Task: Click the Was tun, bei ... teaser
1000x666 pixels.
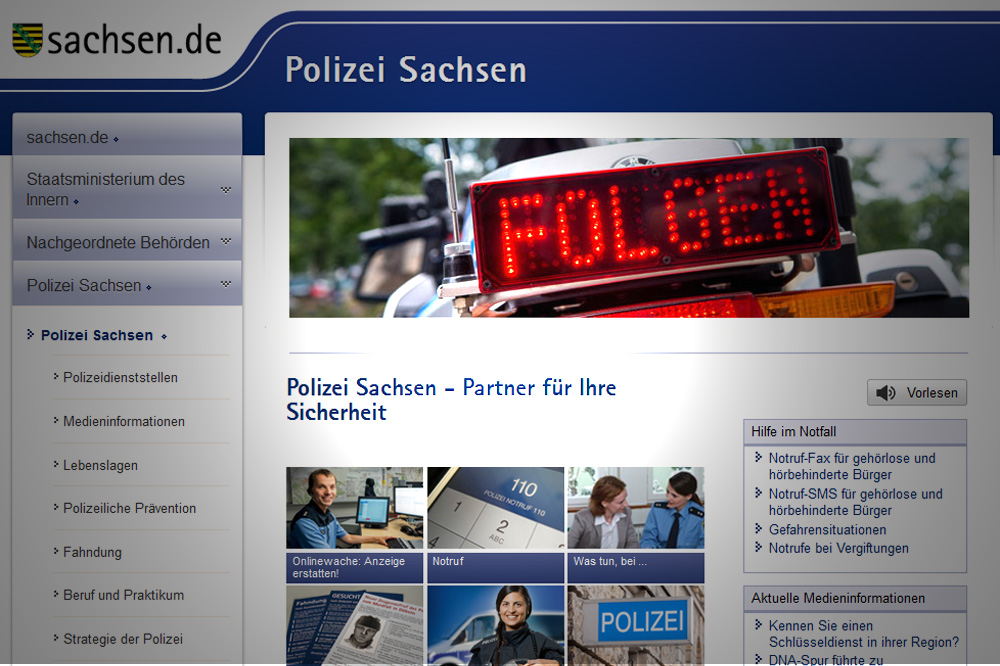Action: pos(635,508)
